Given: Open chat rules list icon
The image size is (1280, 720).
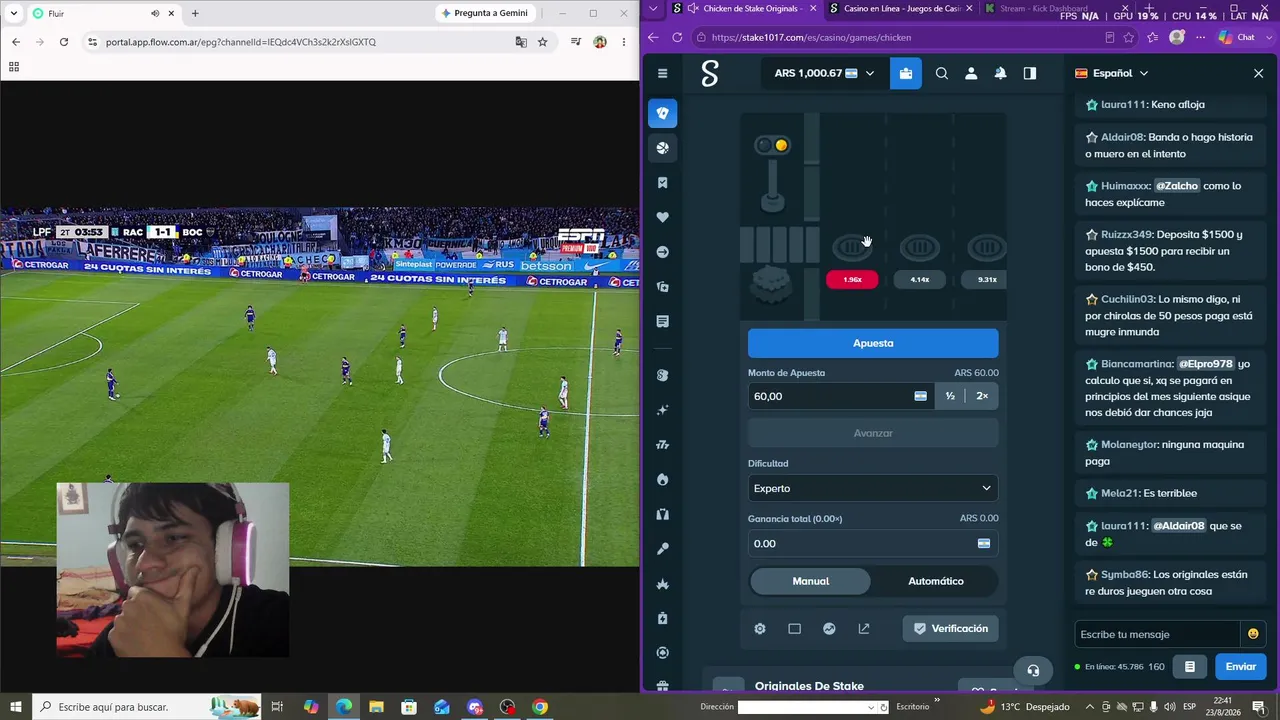Looking at the screenshot, I should click(x=1190, y=666).
